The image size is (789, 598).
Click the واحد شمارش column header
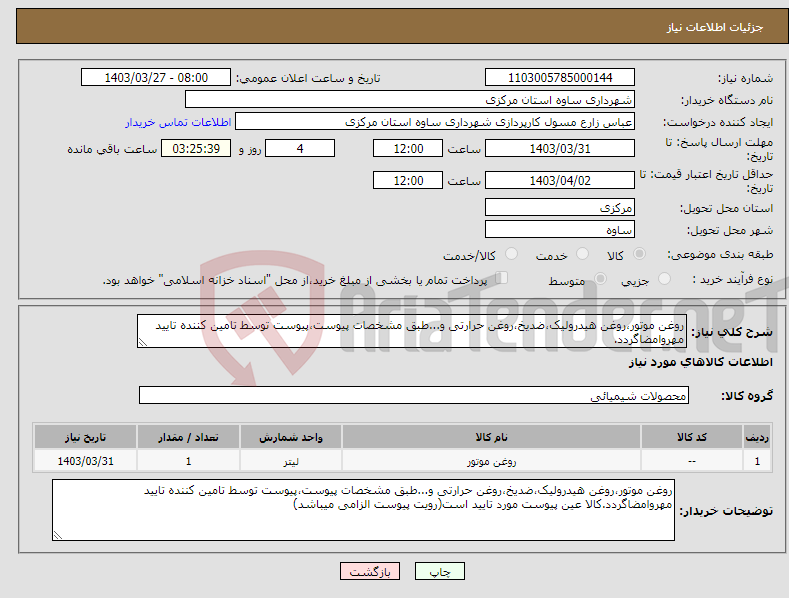(x=291, y=437)
